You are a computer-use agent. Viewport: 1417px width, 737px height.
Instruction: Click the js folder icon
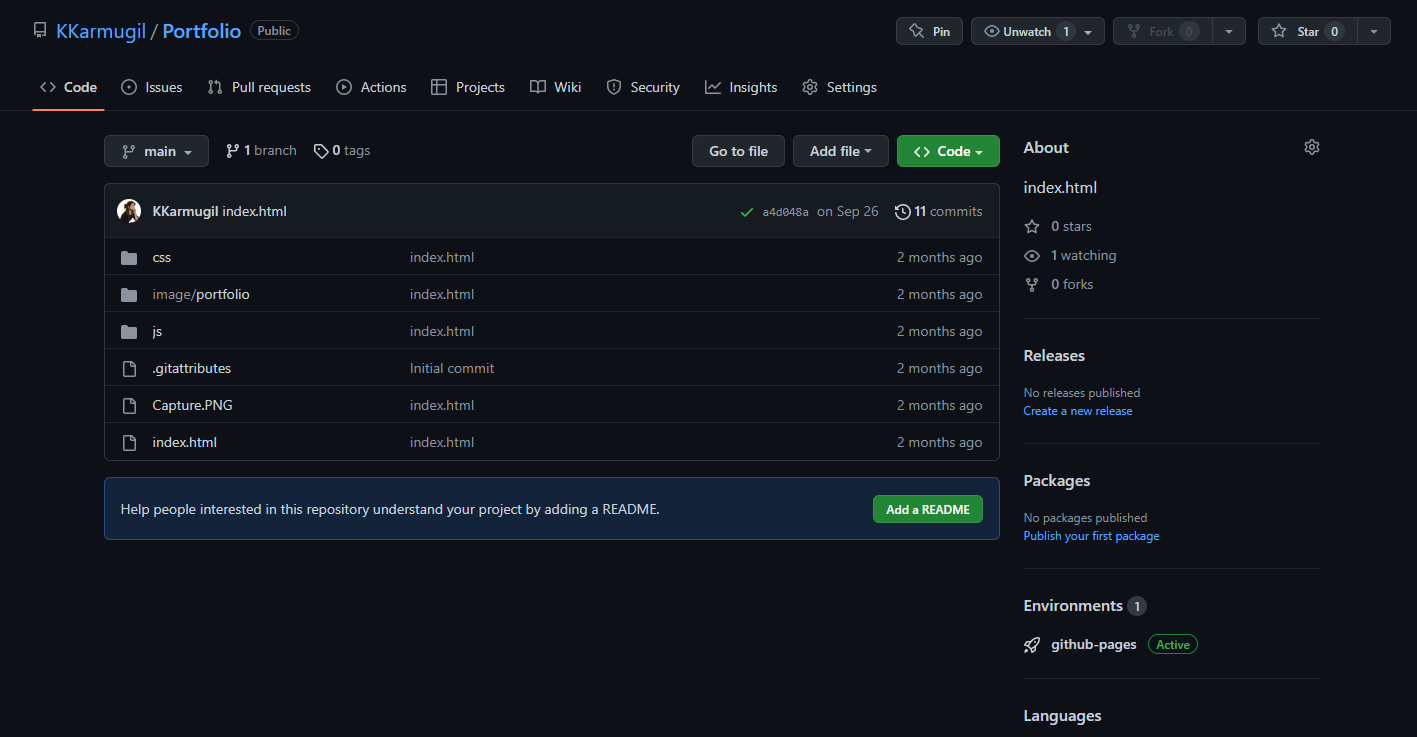pos(129,332)
